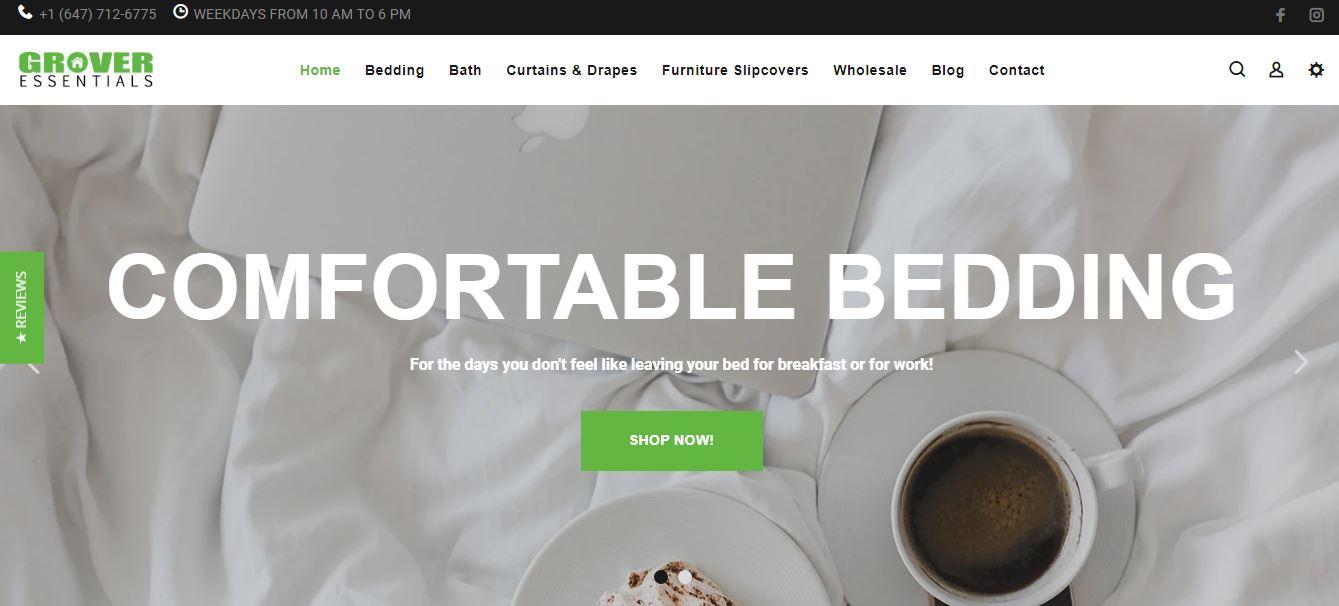
Task: Visit the Facebook page icon
Action: [1280, 15]
